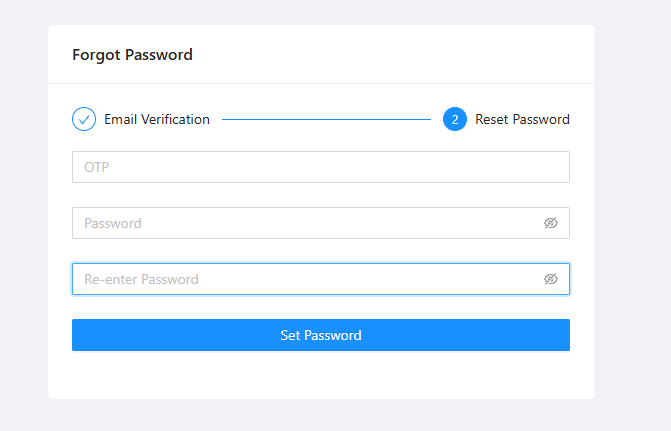Select the Re-enter Password input box
The height and width of the screenshot is (431, 671).
tap(321, 279)
